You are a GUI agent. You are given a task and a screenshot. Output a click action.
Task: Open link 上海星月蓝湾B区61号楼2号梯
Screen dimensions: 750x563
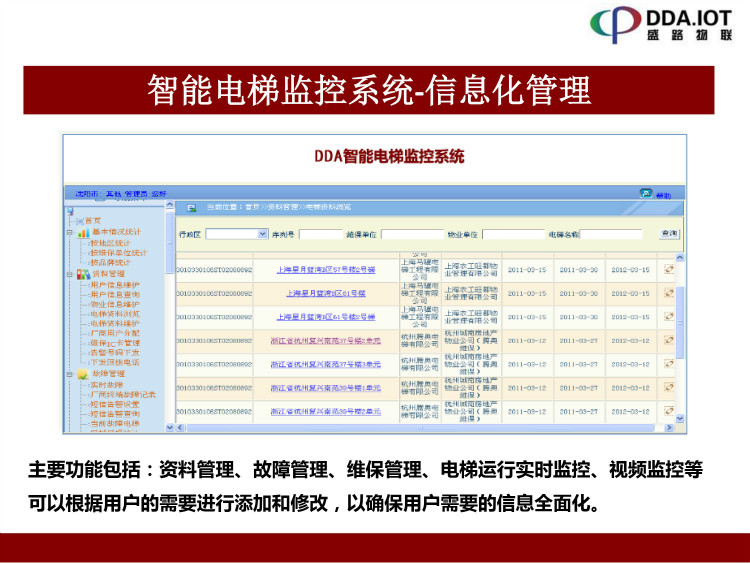click(x=326, y=317)
